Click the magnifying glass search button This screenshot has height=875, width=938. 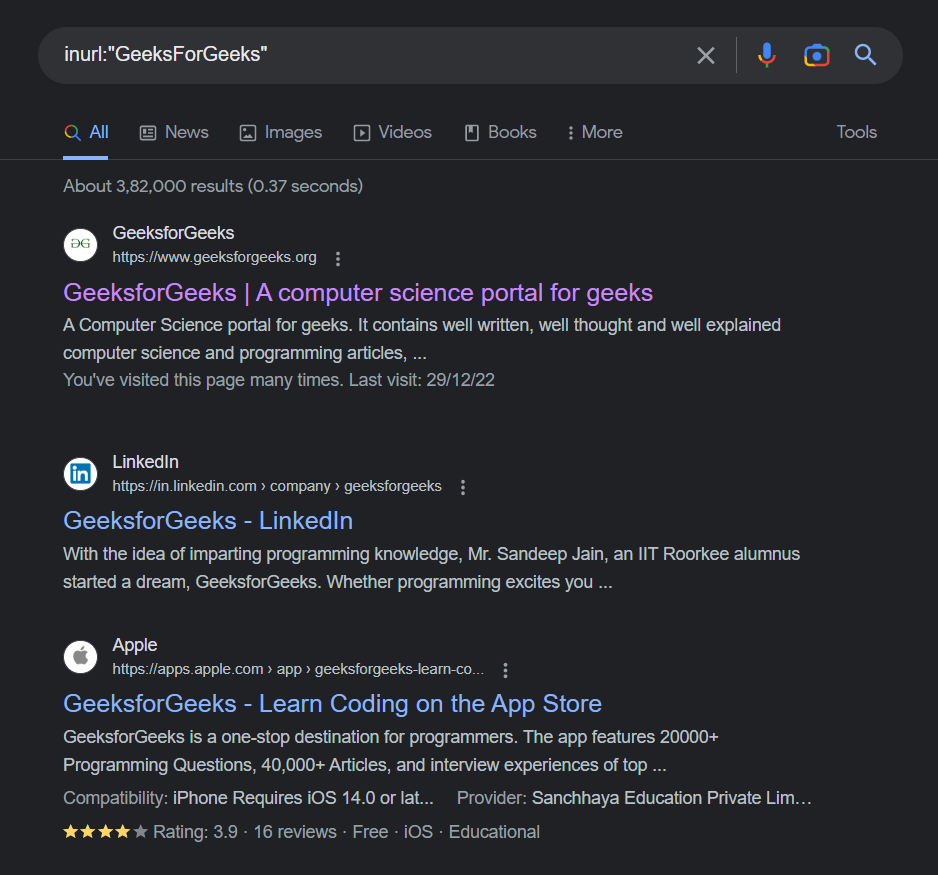(866, 55)
